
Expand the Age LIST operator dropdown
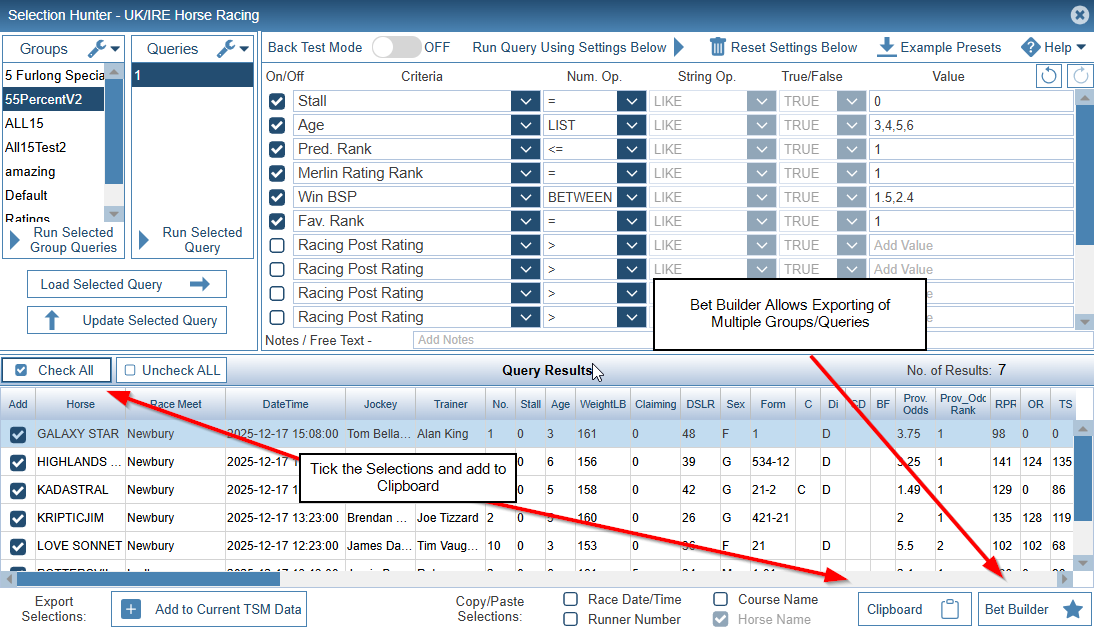[x=630, y=125]
